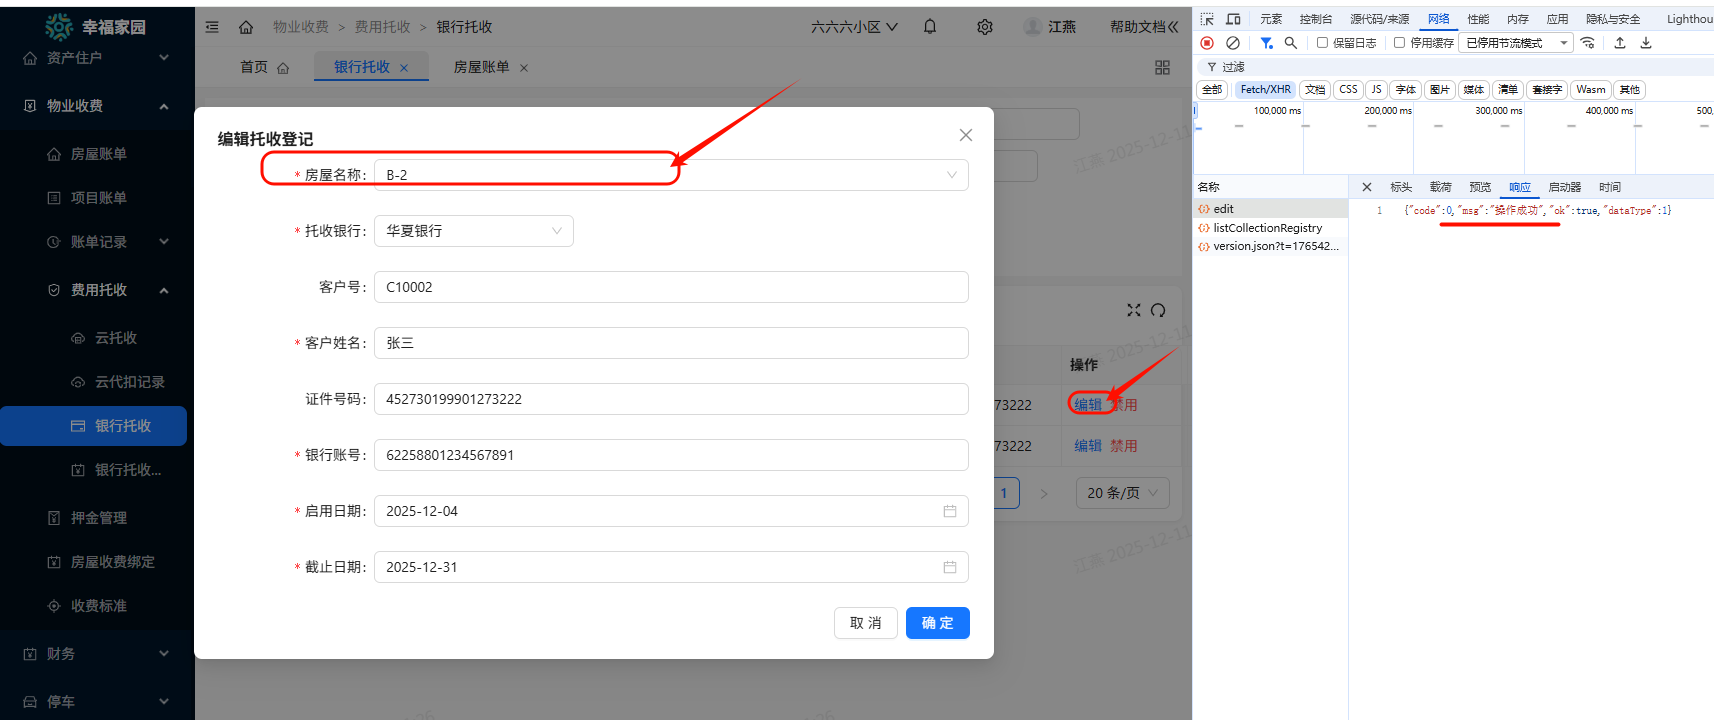Click the 确定 button to confirm
This screenshot has height=720, width=1714.
[x=937, y=623]
